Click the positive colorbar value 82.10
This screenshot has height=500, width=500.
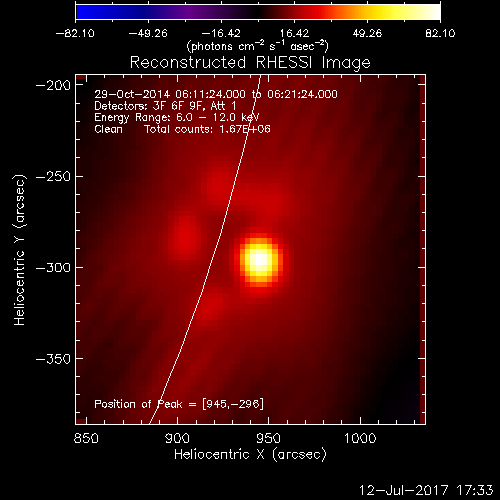point(440,33)
